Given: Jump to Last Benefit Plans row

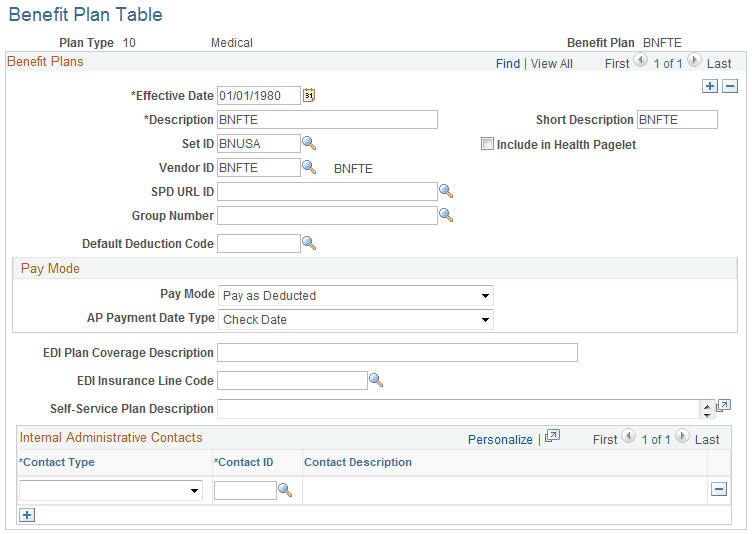Looking at the screenshot, I should [x=719, y=64].
